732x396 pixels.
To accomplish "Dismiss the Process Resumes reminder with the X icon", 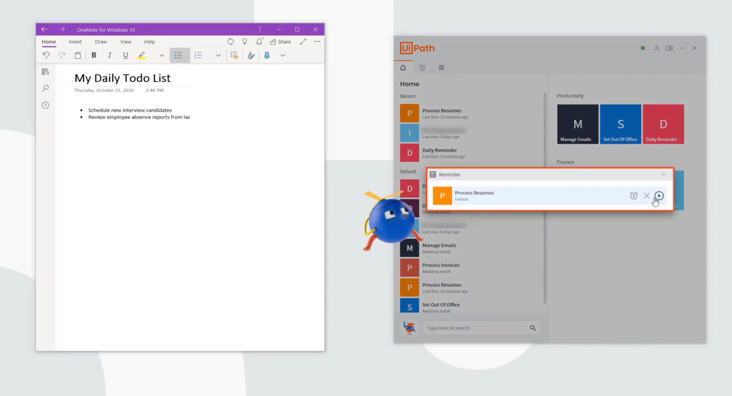I will coord(647,196).
